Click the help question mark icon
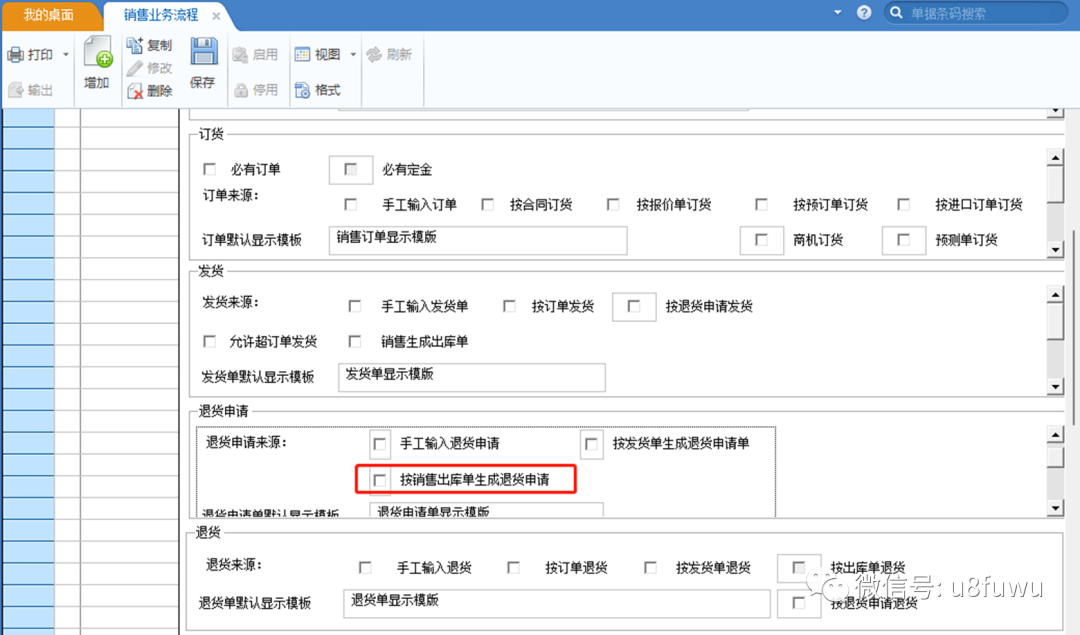This screenshot has width=1080, height=635. [866, 12]
